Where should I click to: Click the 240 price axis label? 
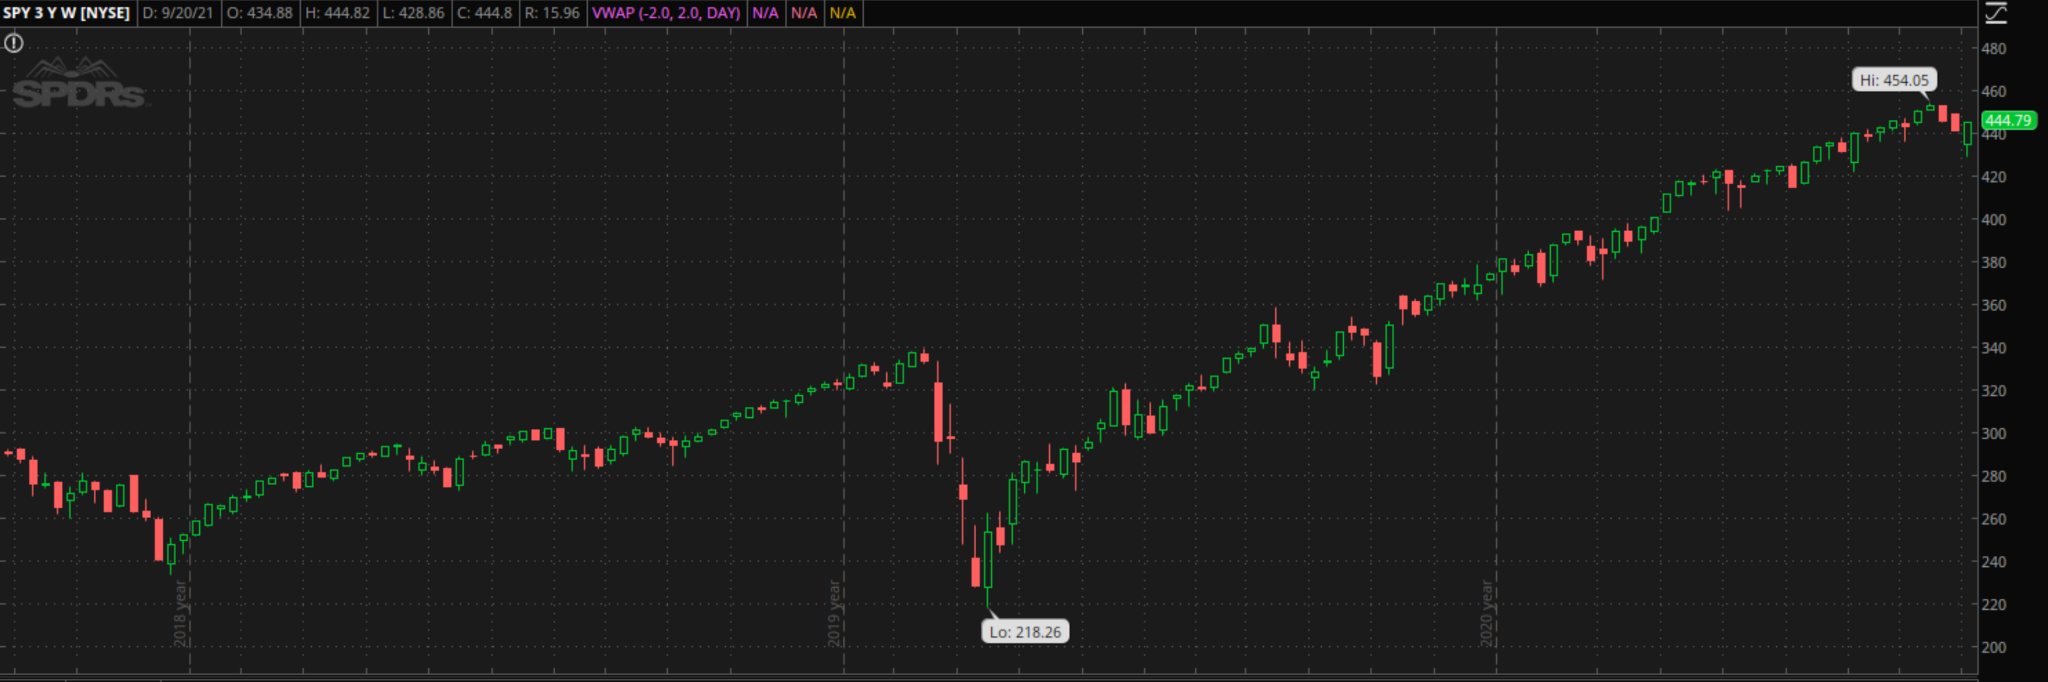point(1993,562)
